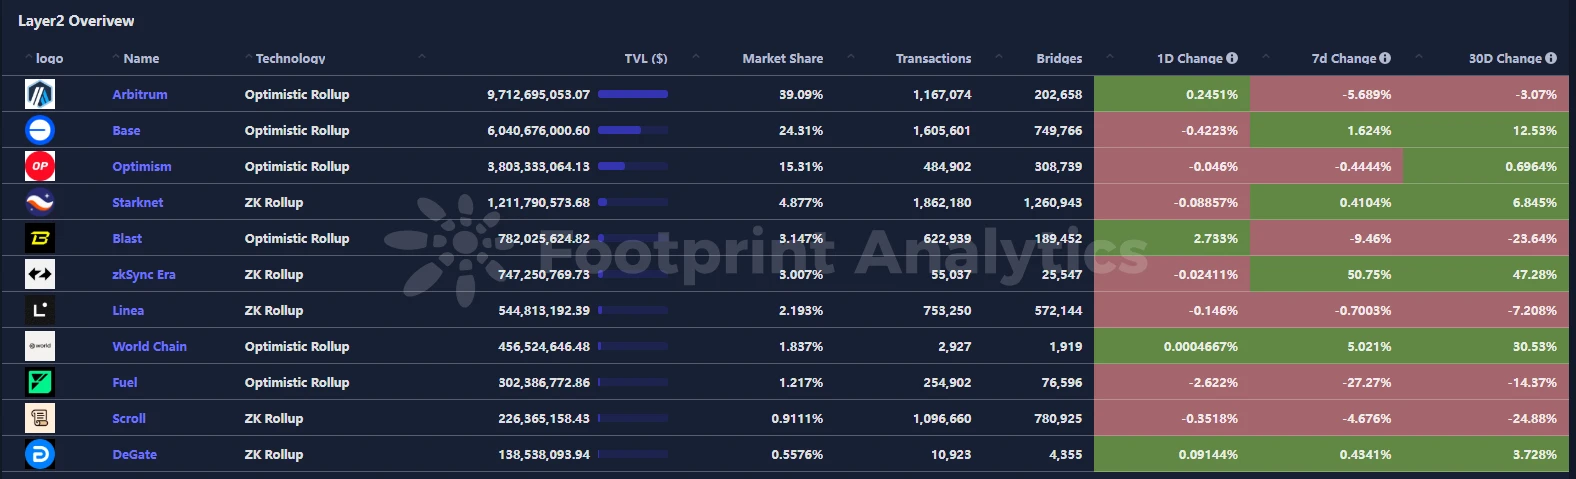Click the Optimism OP logo icon
The width and height of the screenshot is (1576, 479).
[x=40, y=166]
